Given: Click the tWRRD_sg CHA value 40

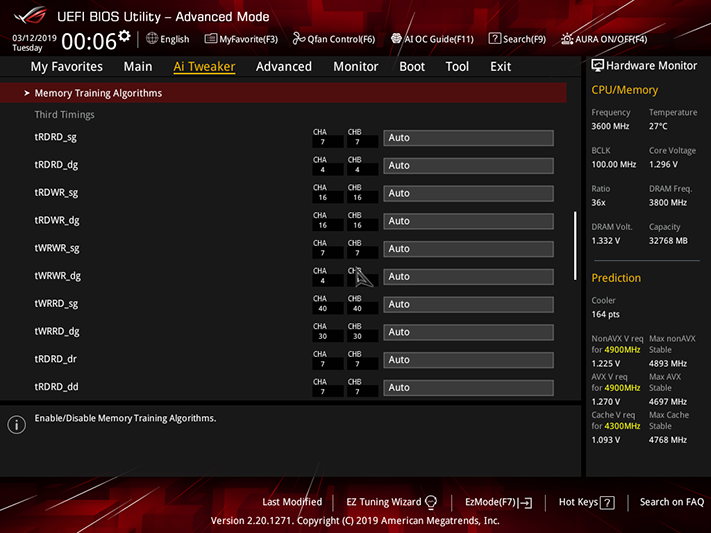Looking at the screenshot, I should 323,308.
